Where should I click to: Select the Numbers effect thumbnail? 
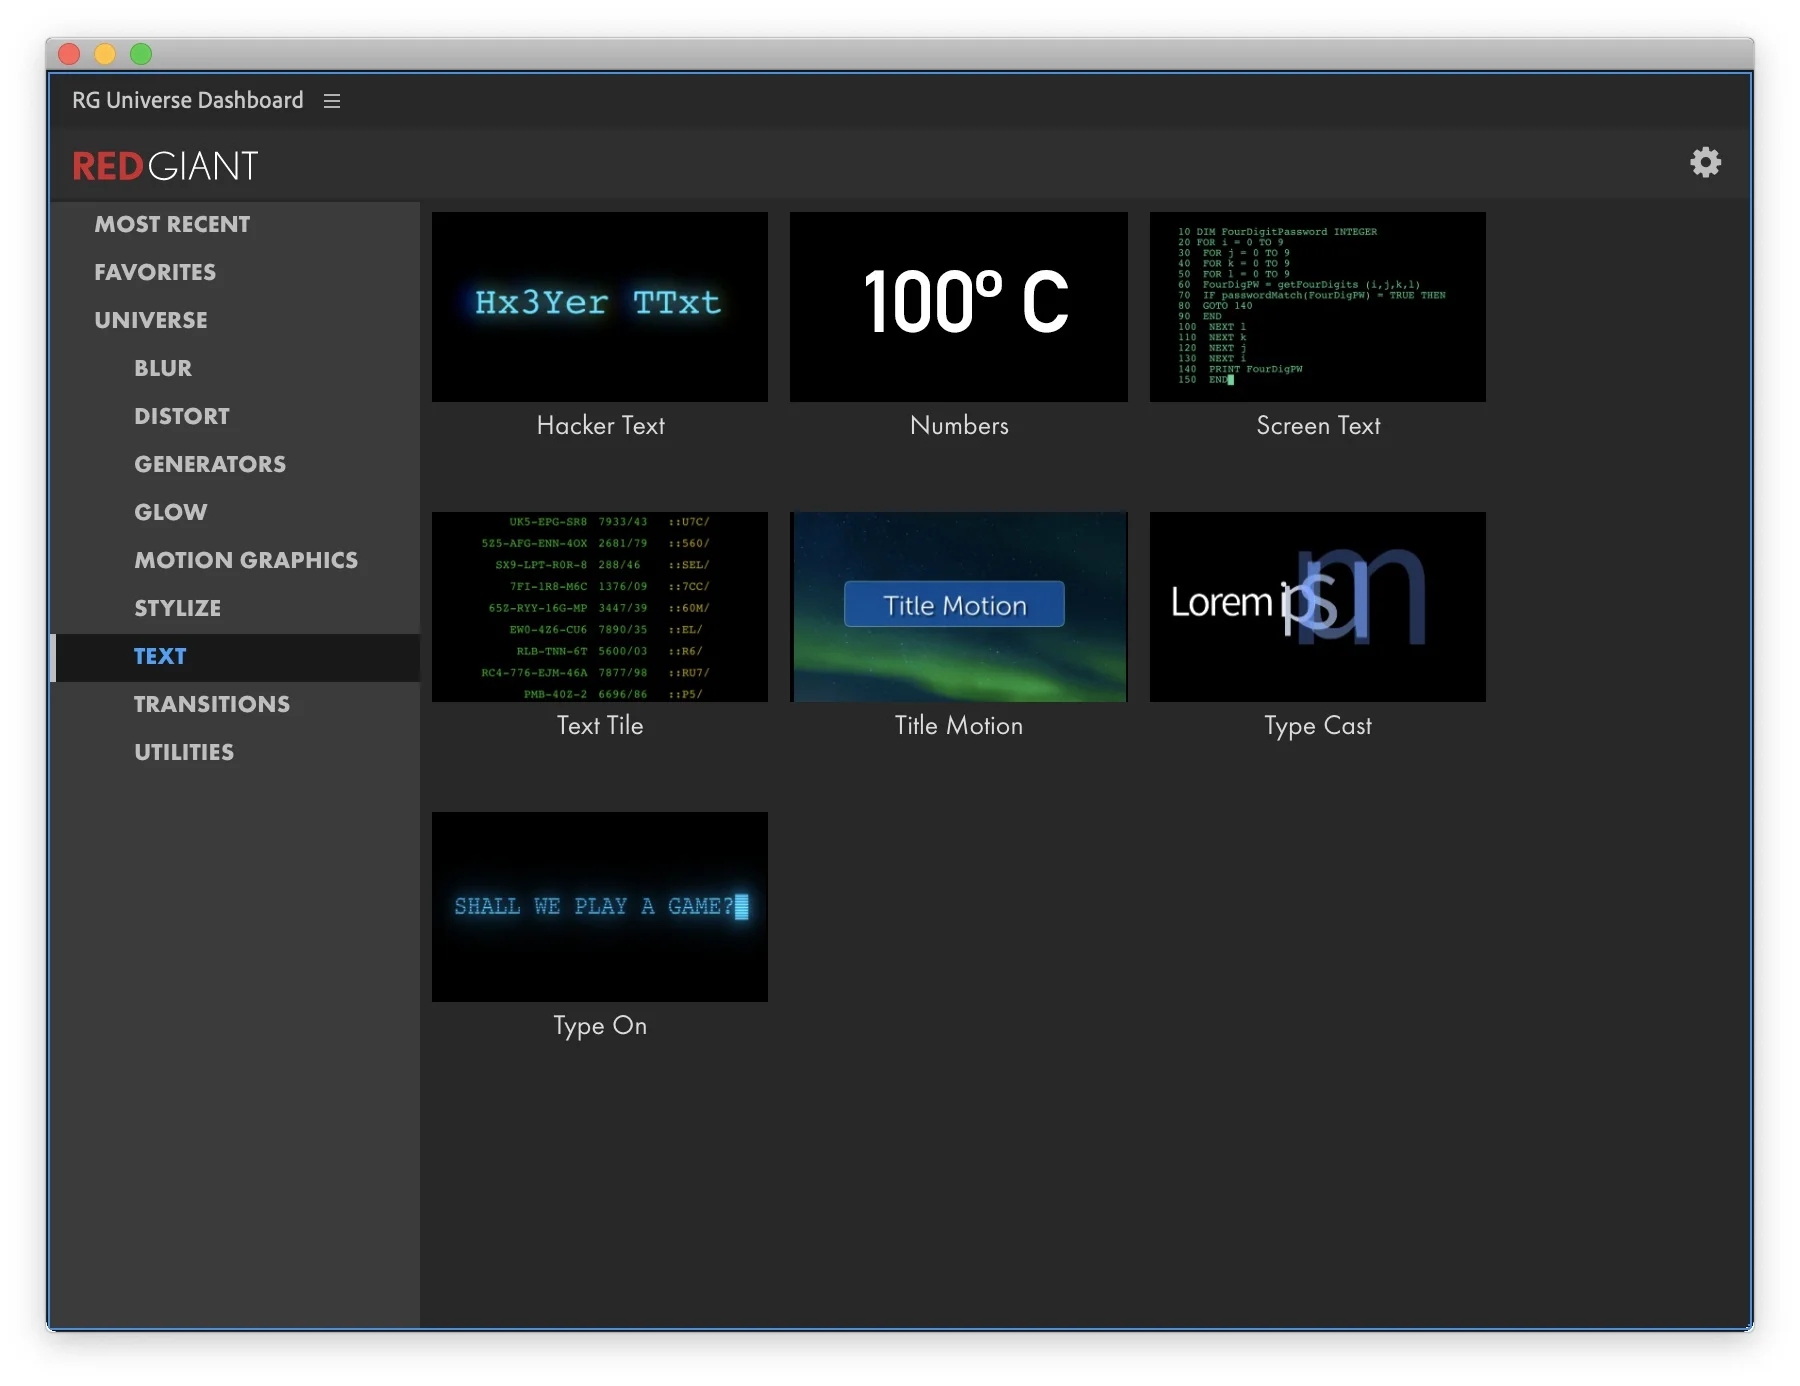click(x=959, y=307)
